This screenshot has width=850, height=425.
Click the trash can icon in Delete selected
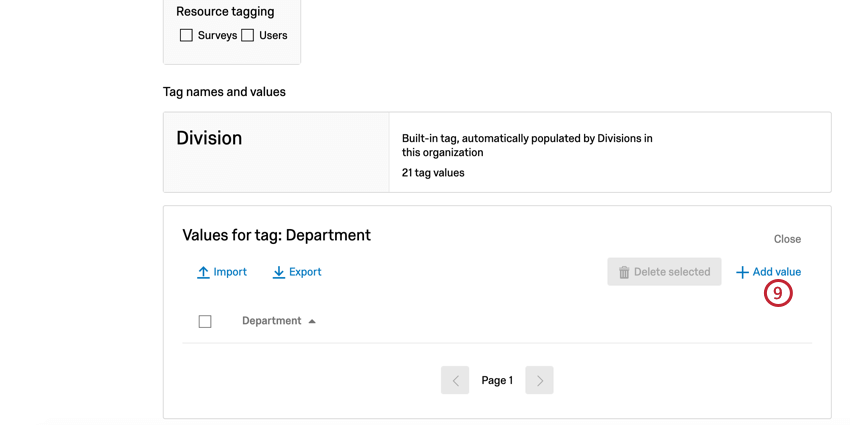coord(624,272)
